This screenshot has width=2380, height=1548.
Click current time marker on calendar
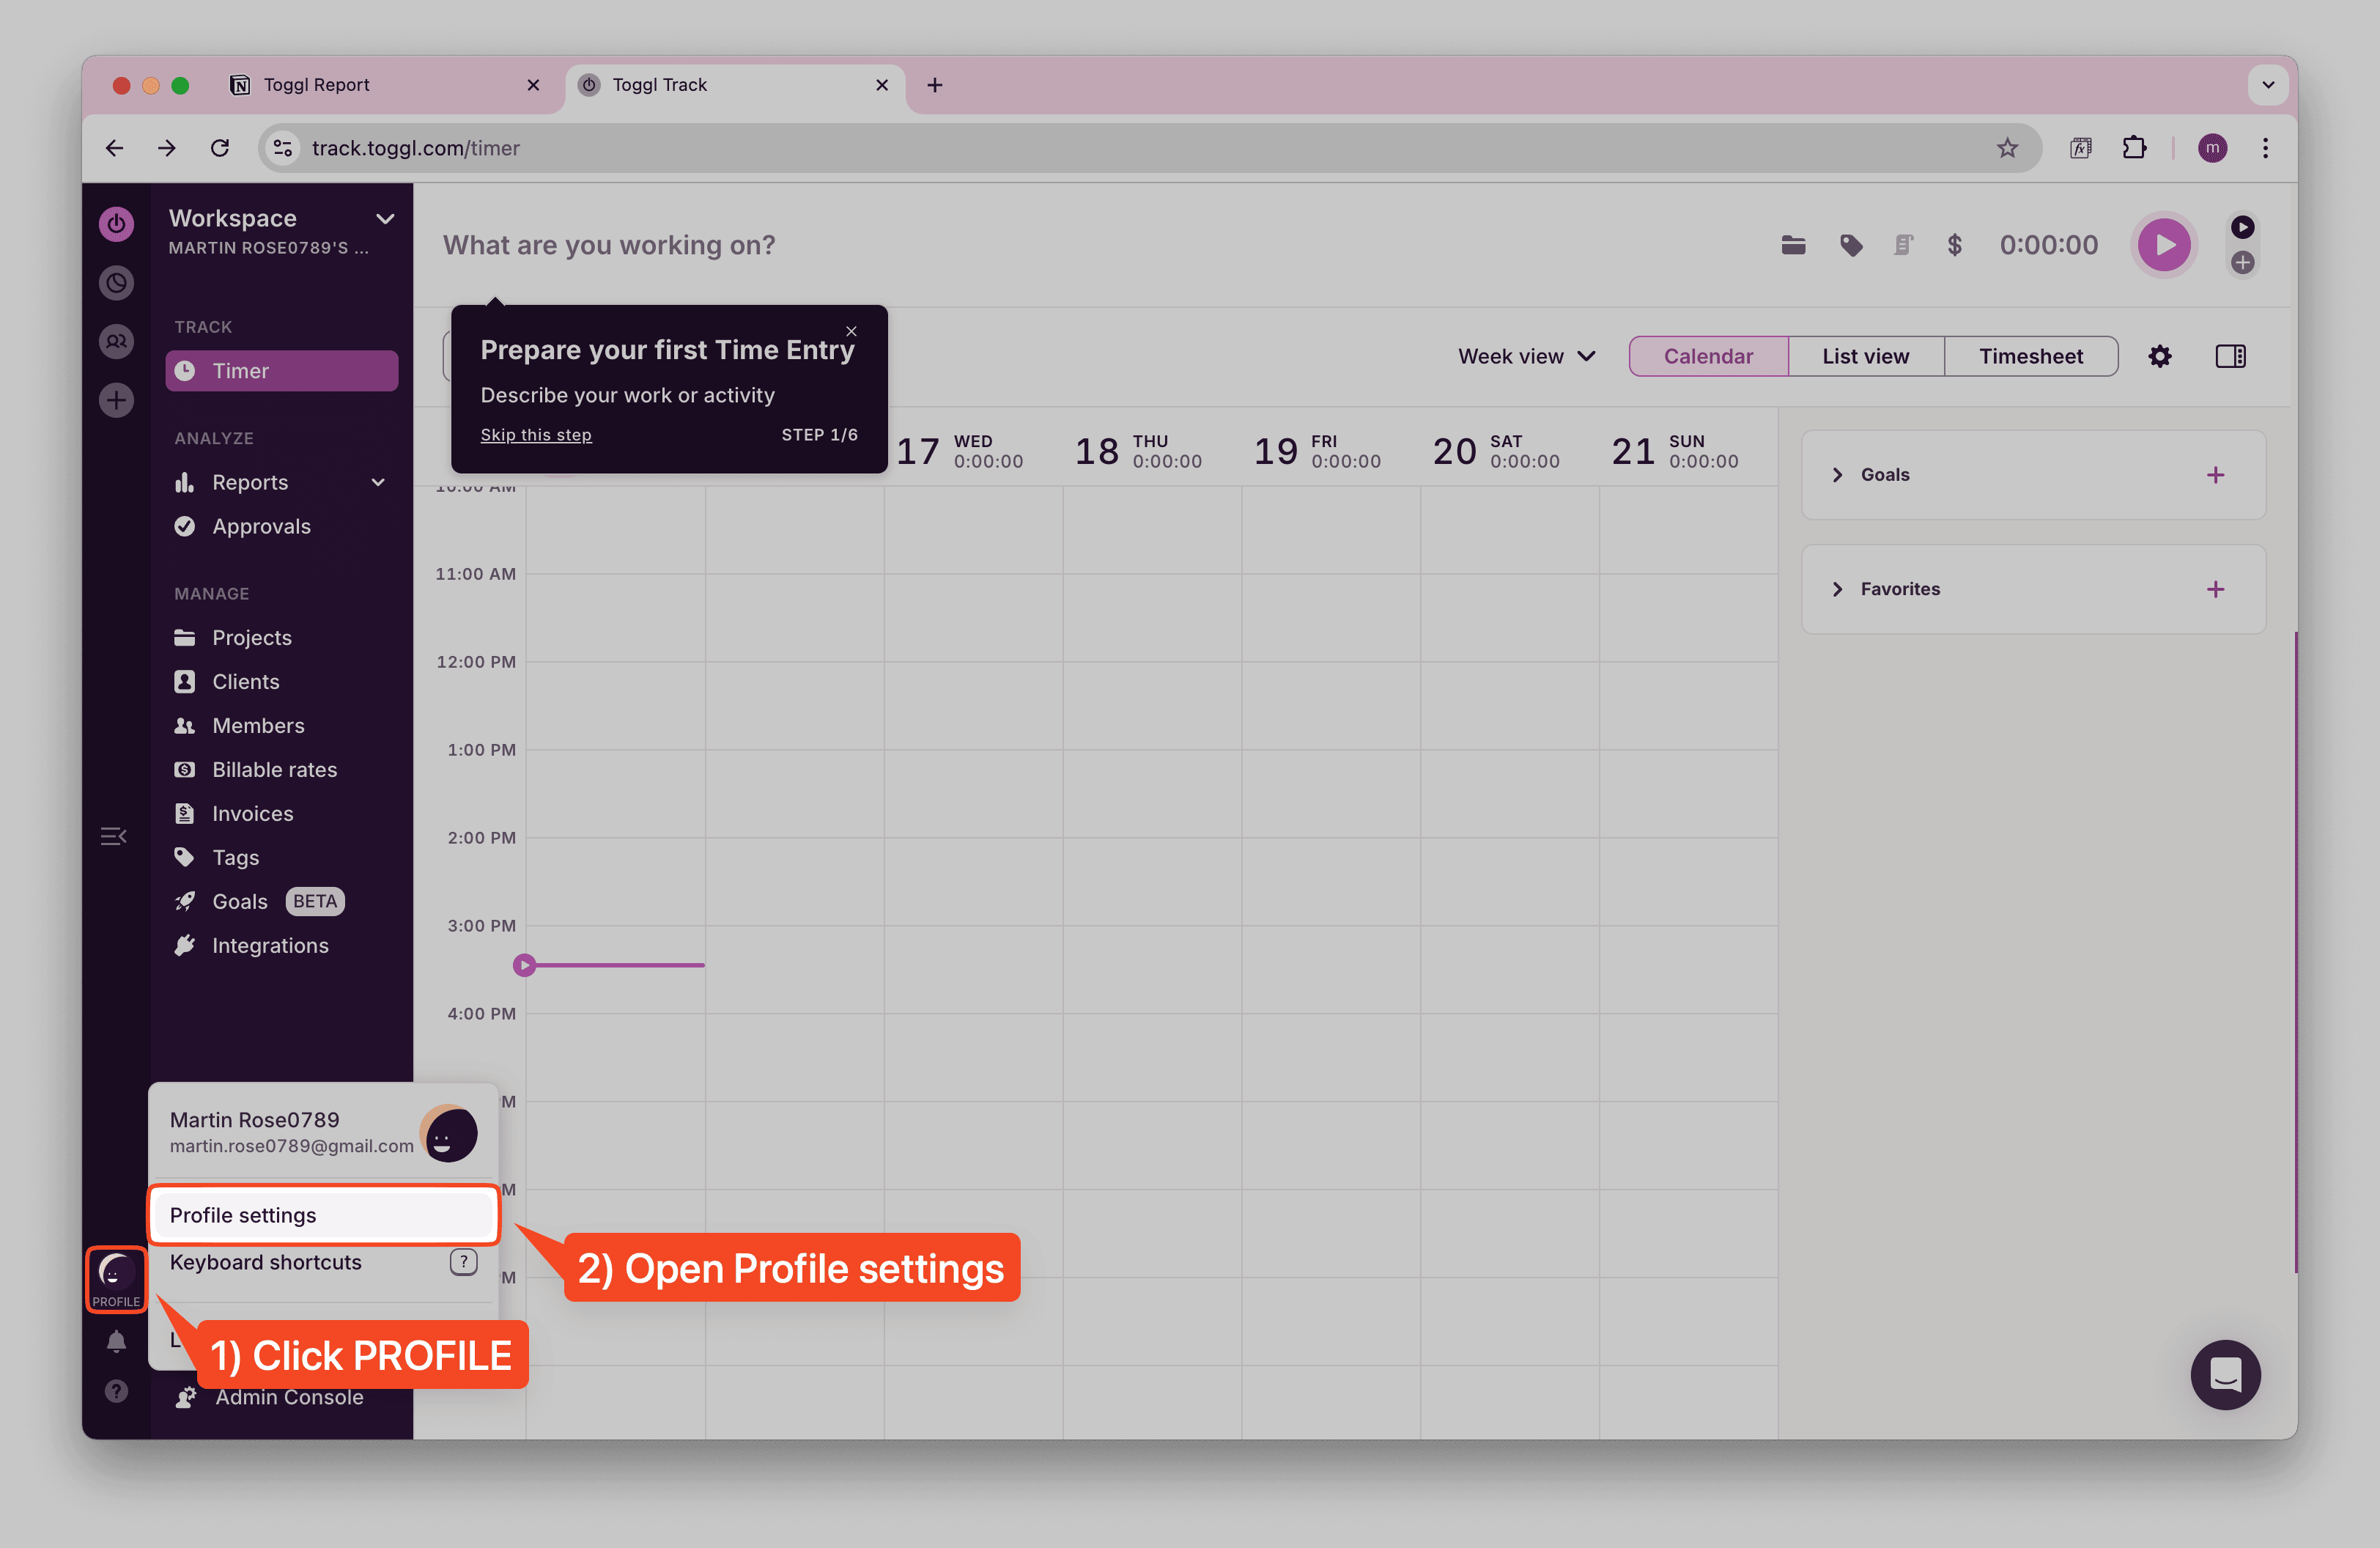[524, 965]
